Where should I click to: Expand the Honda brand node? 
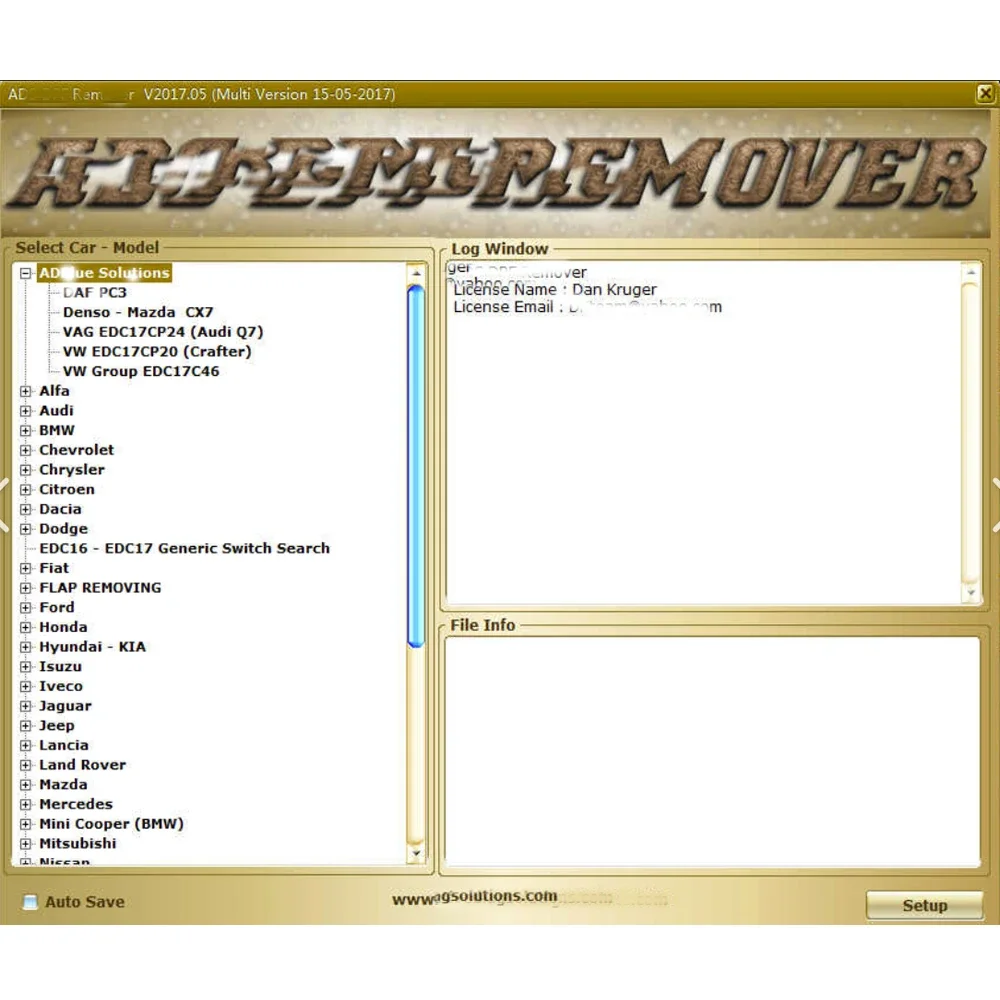click(x=26, y=628)
